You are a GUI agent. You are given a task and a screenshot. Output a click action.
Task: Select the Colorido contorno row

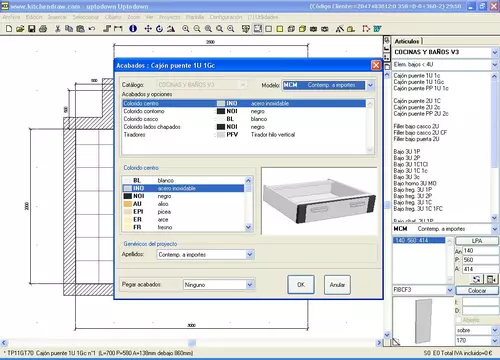[244, 111]
